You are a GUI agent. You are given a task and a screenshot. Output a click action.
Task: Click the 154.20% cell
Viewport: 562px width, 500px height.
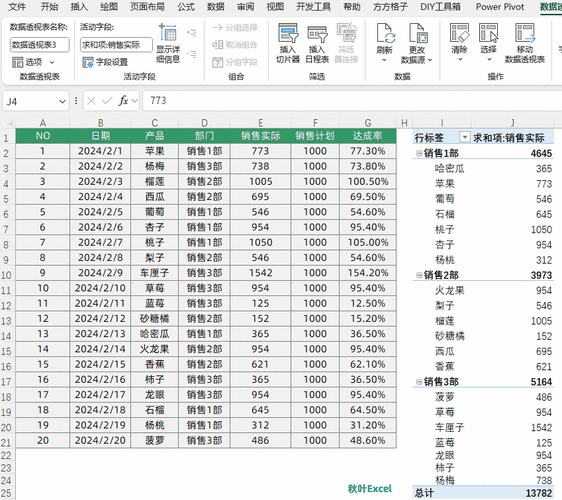click(368, 273)
